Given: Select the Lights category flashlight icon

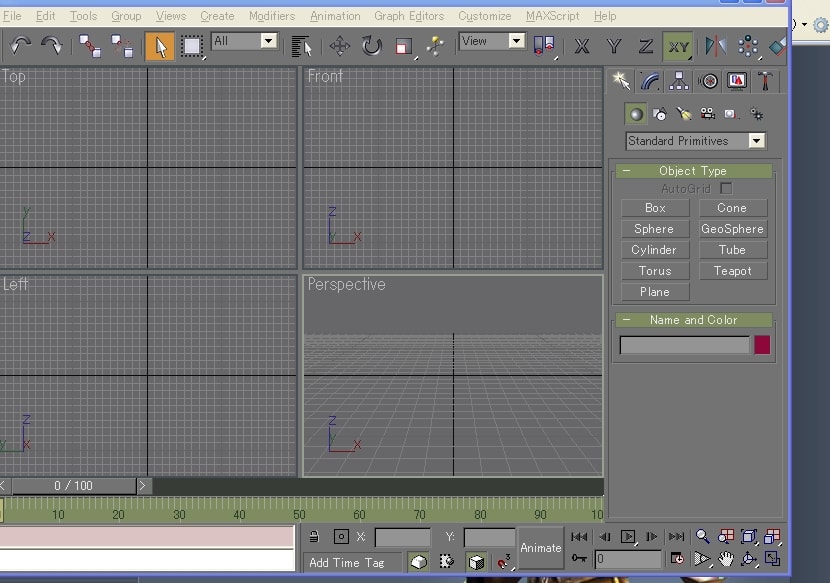Looking at the screenshot, I should point(684,114).
